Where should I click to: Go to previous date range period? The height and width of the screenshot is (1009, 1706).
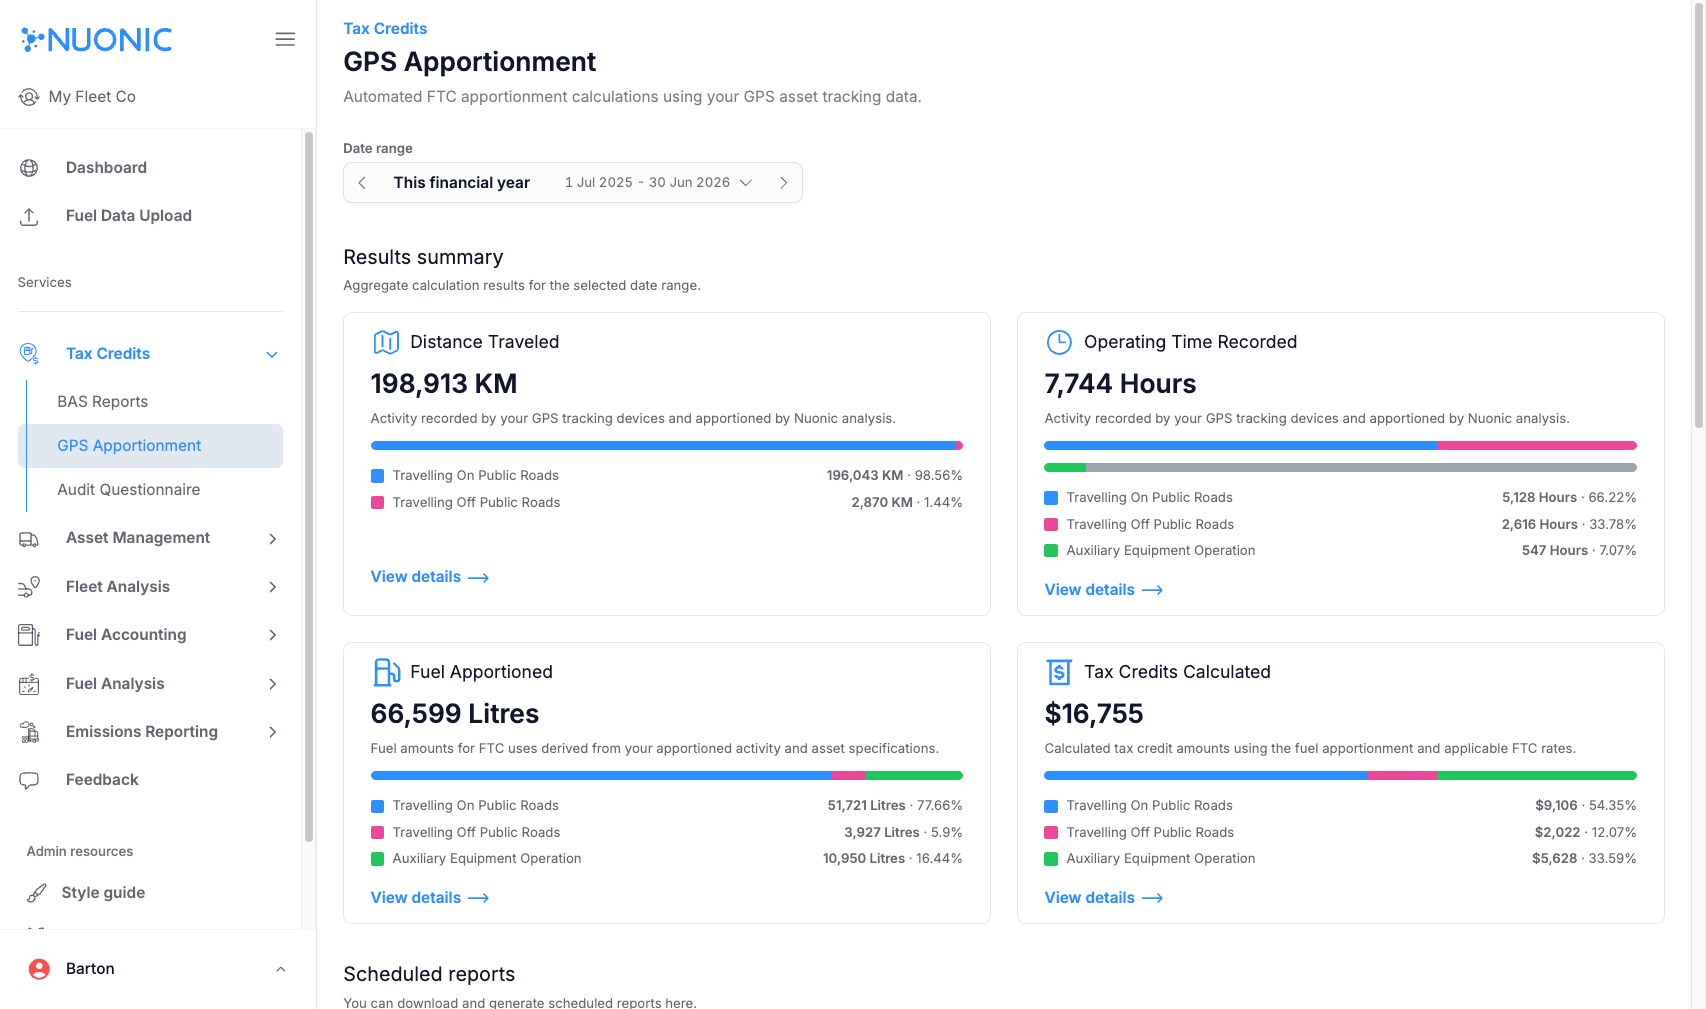[x=362, y=183]
